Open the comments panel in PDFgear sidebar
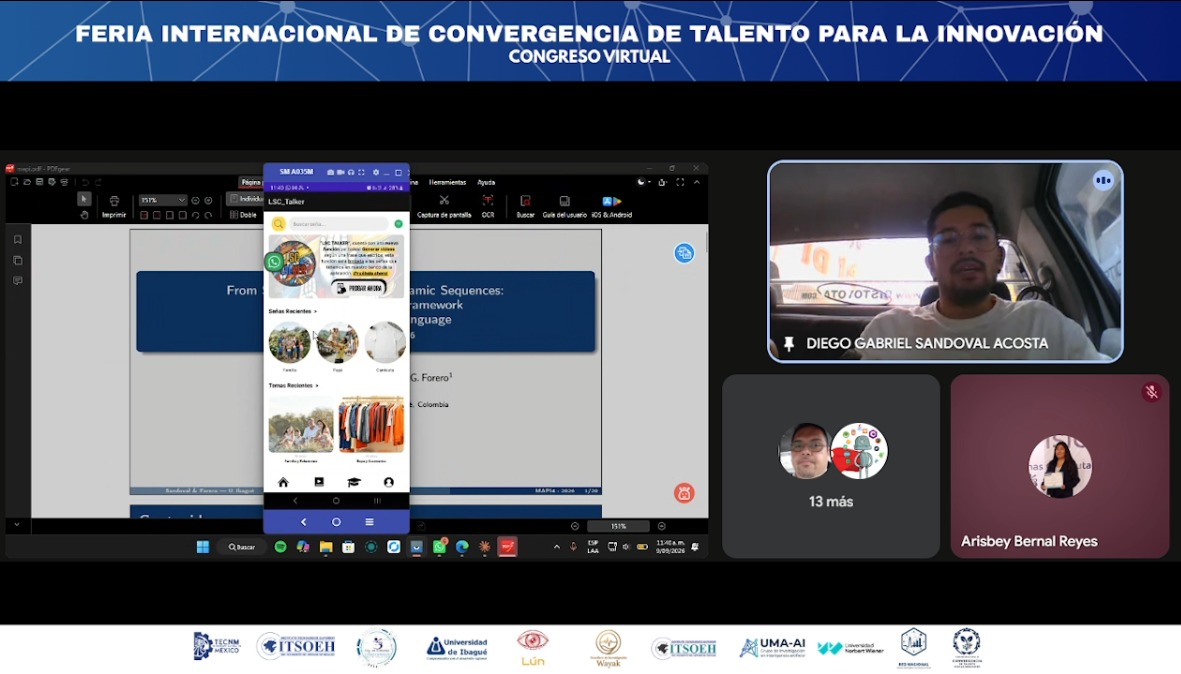Screen dimensions: 1181x674 click(17, 280)
